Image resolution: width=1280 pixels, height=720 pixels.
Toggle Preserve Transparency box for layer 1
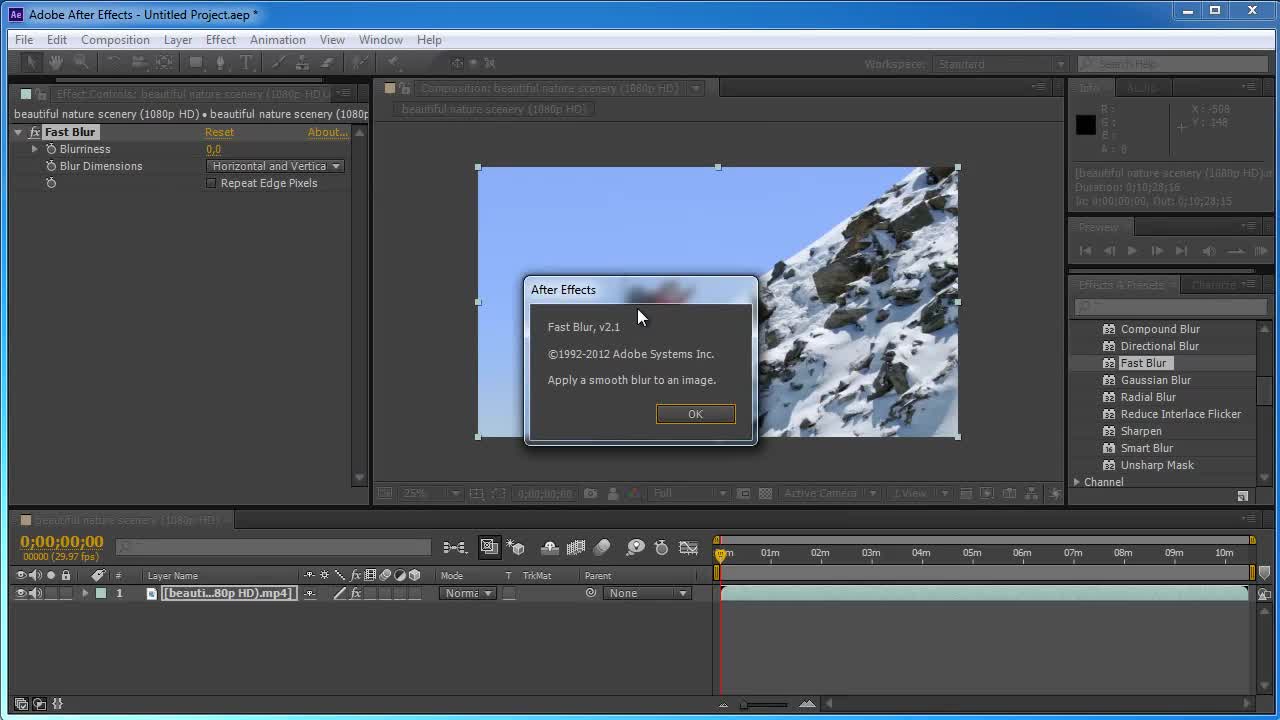[x=509, y=593]
